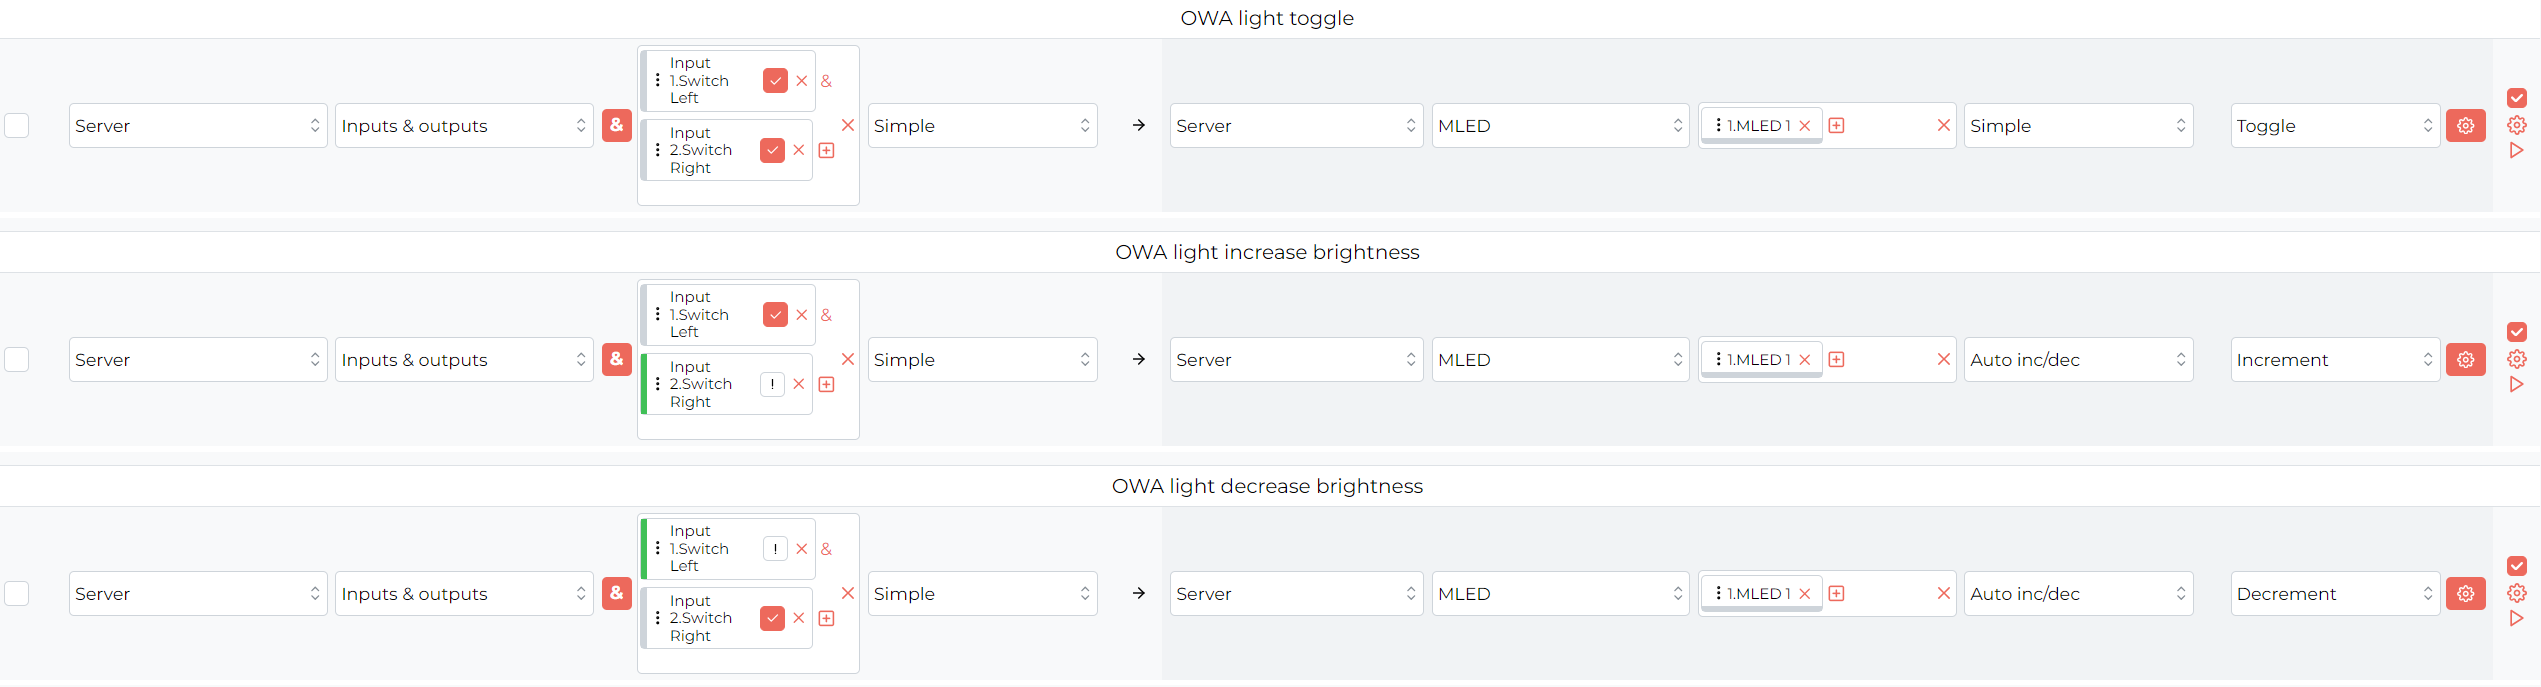Add output plus icon beside 1.MLED 1 in increase rule
2541x687 pixels.
click(x=1836, y=359)
